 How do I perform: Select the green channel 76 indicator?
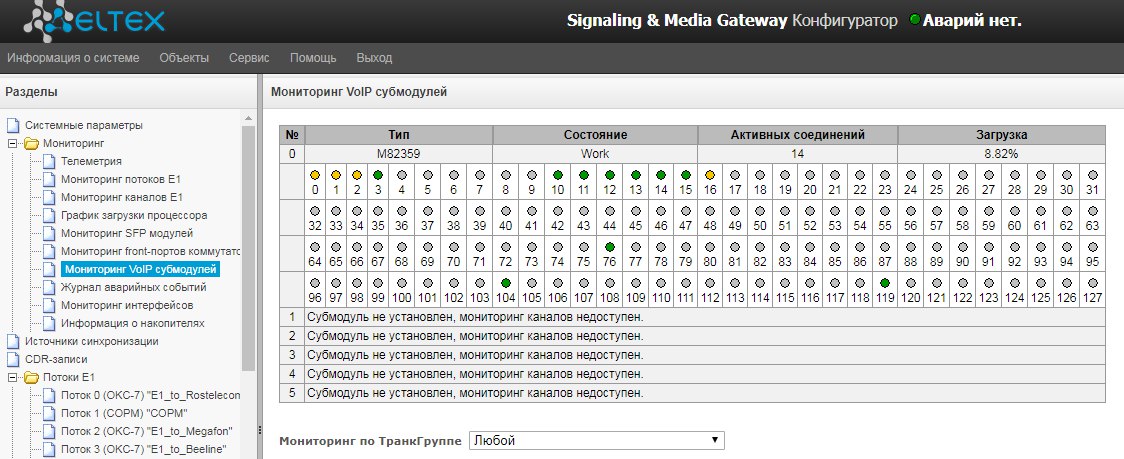pos(609,247)
